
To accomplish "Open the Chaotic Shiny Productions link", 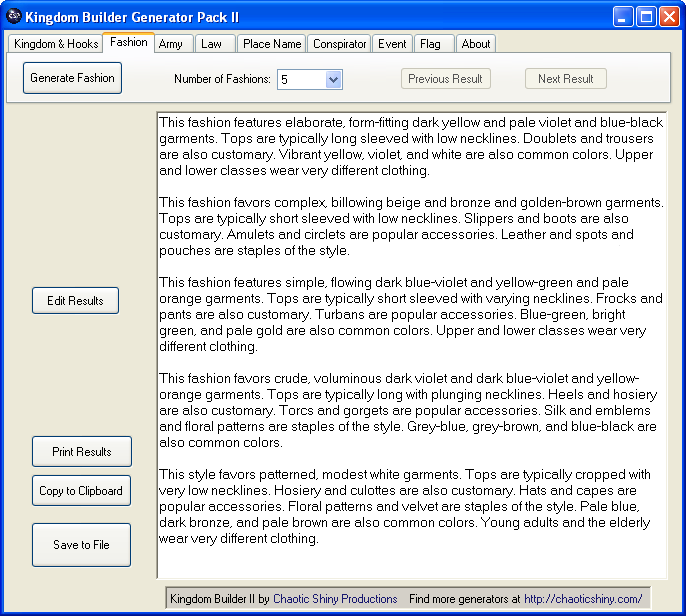I will (335, 598).
